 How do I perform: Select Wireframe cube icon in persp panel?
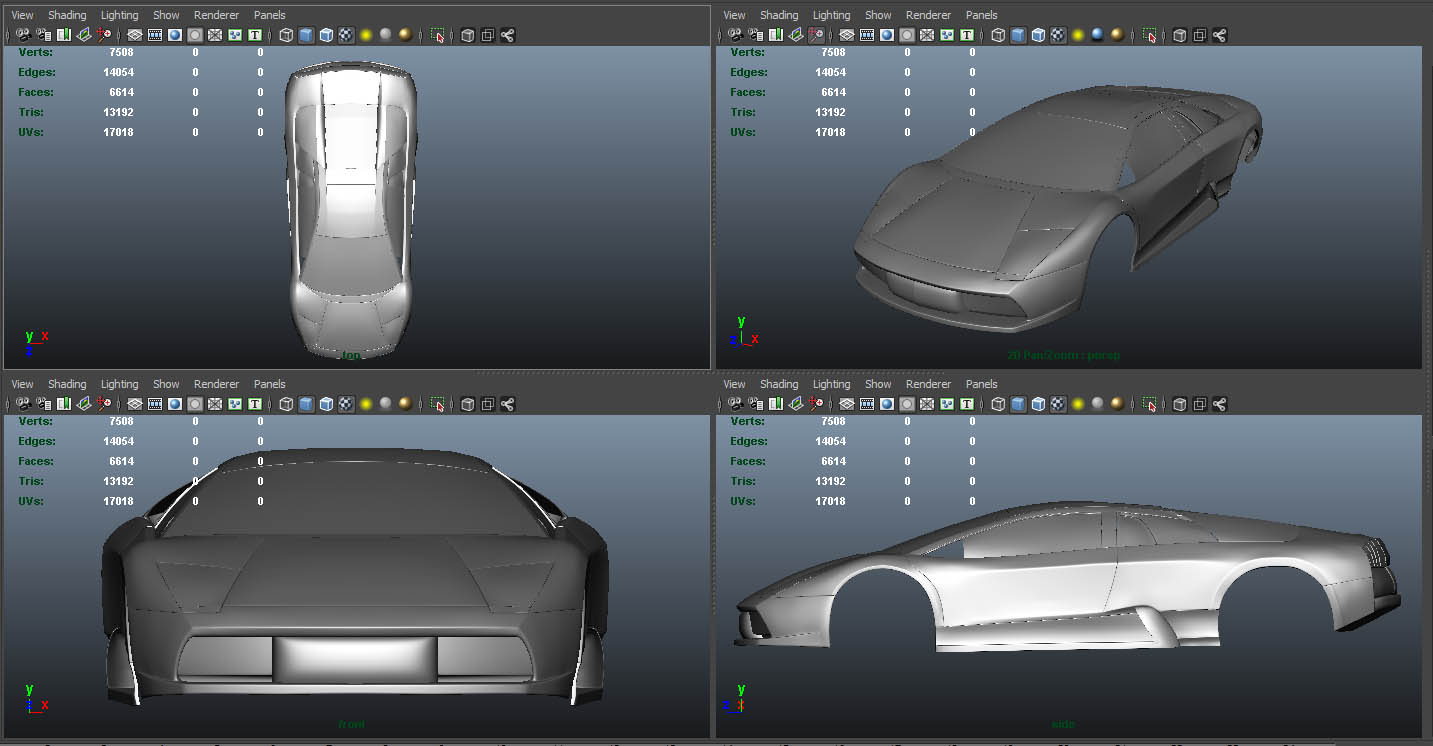998,35
